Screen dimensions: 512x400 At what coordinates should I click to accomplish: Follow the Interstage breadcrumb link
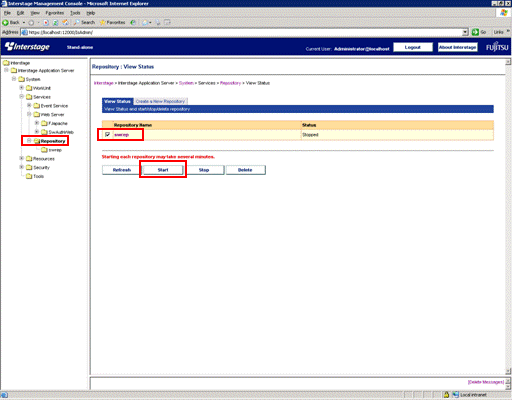click(104, 83)
